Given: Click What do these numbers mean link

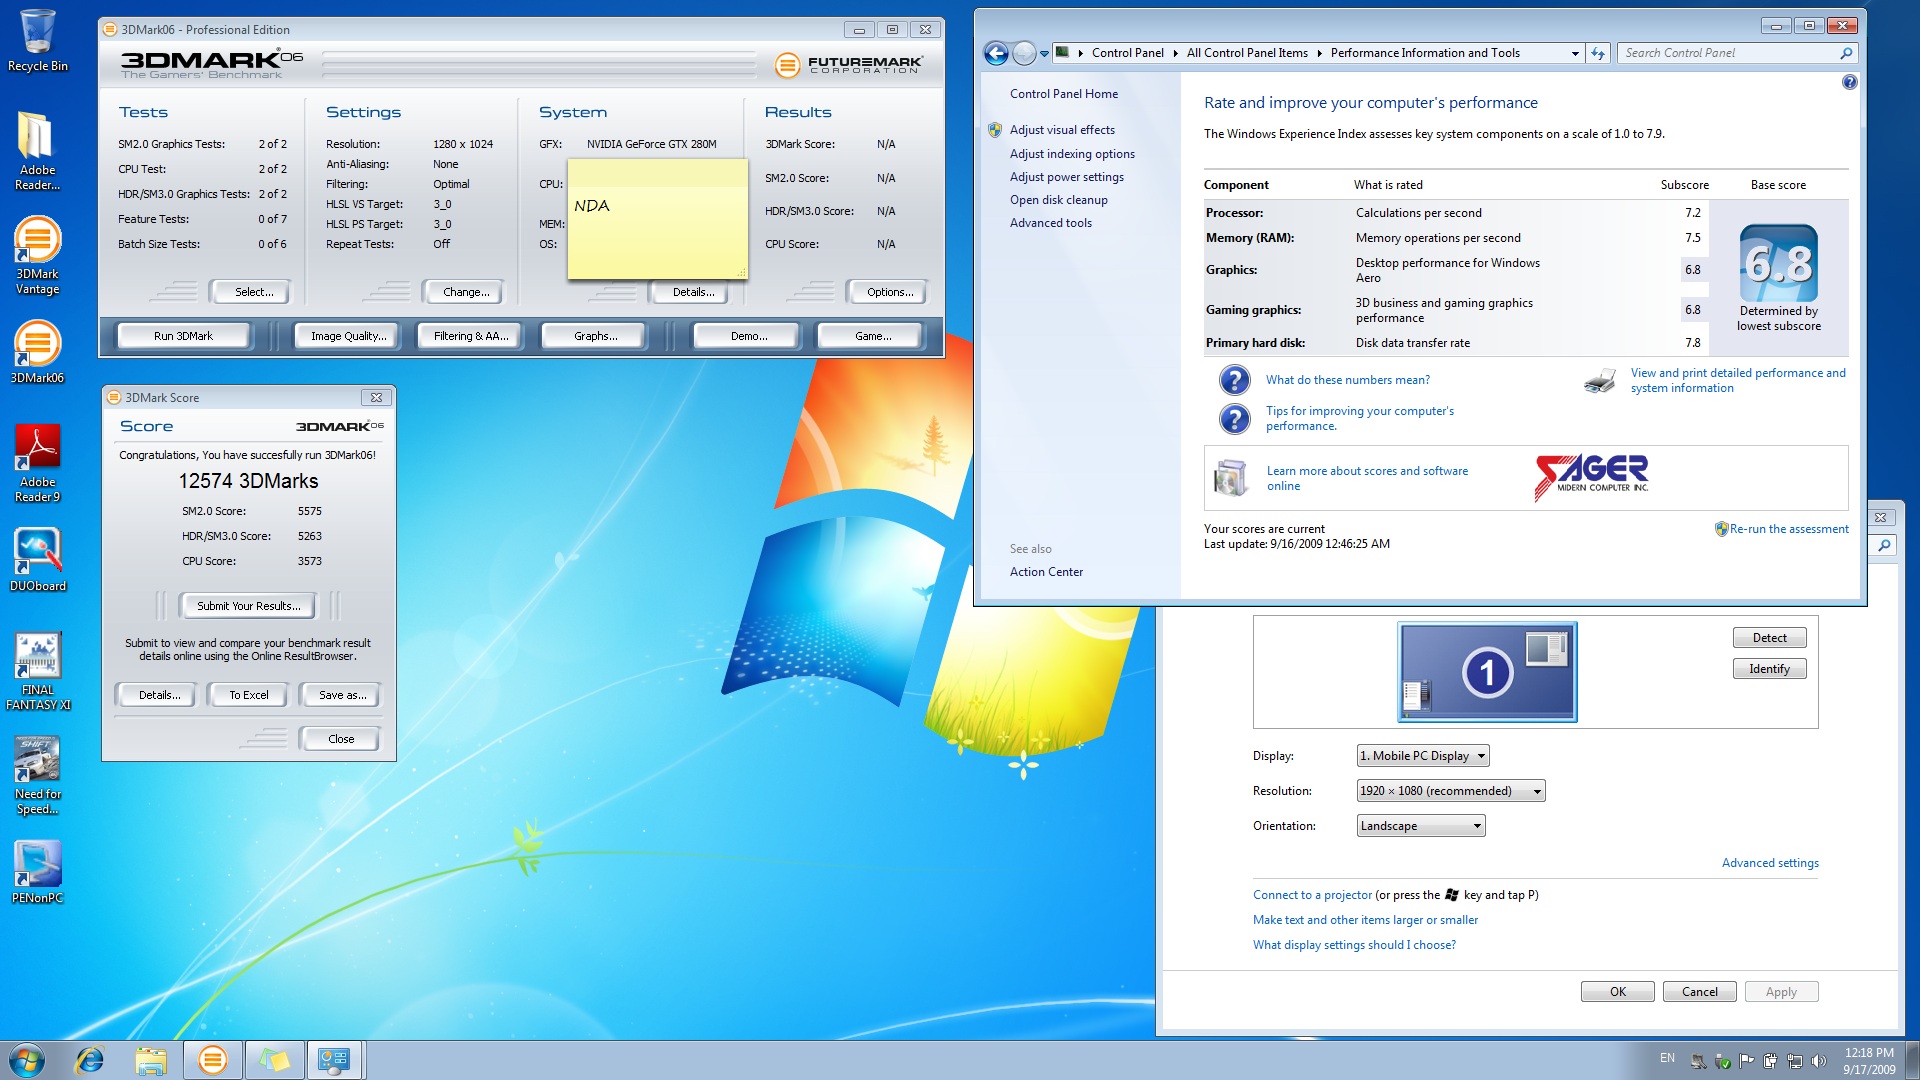Looking at the screenshot, I should click(x=1347, y=380).
